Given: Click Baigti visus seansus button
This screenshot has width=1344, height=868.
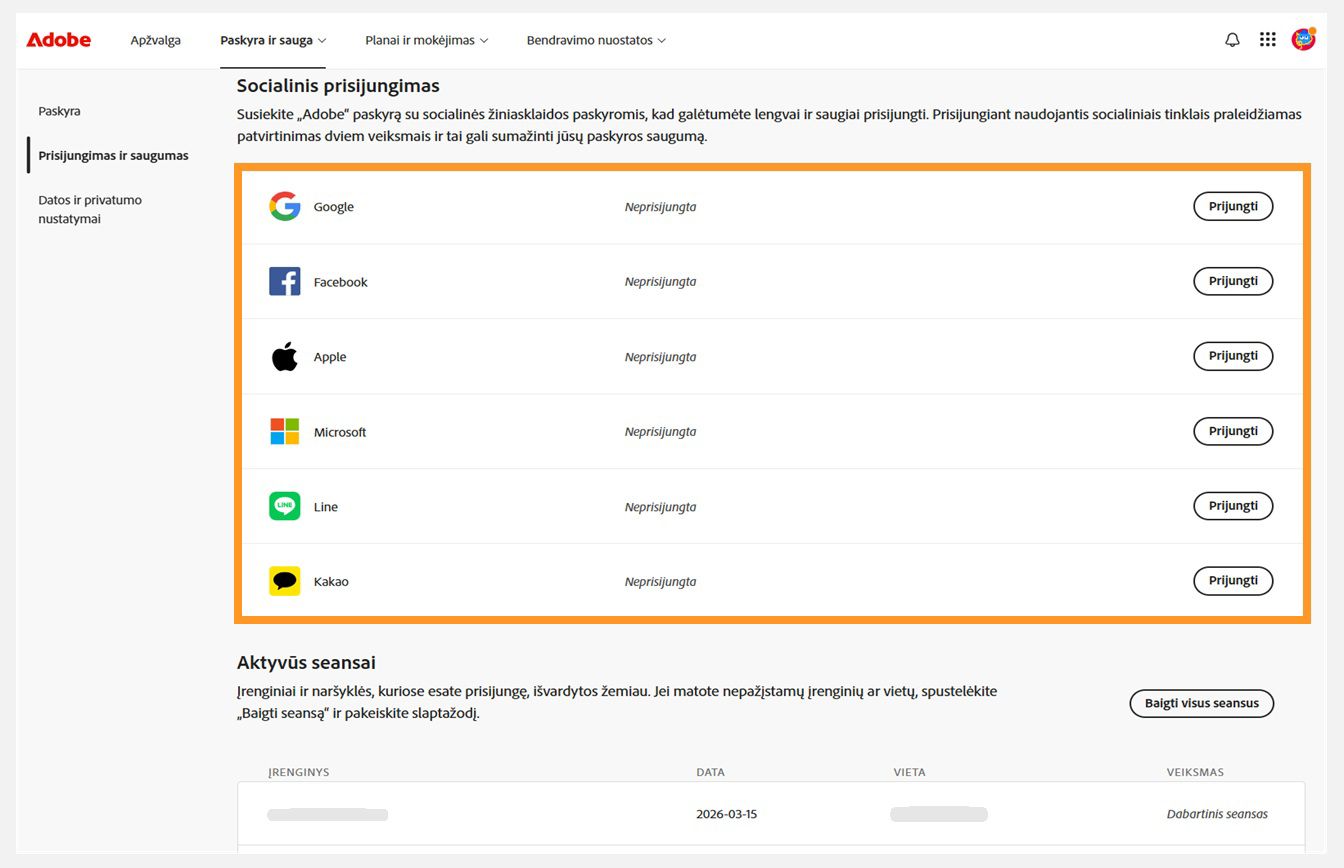Looking at the screenshot, I should 1201,703.
